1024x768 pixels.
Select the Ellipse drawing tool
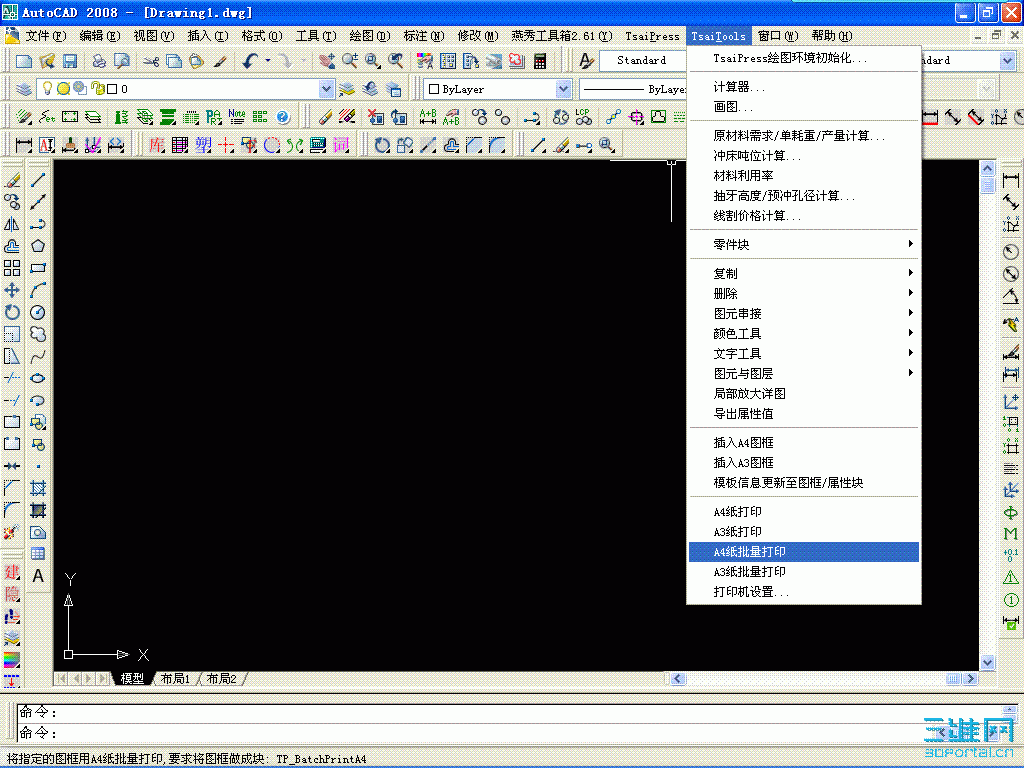pos(38,378)
